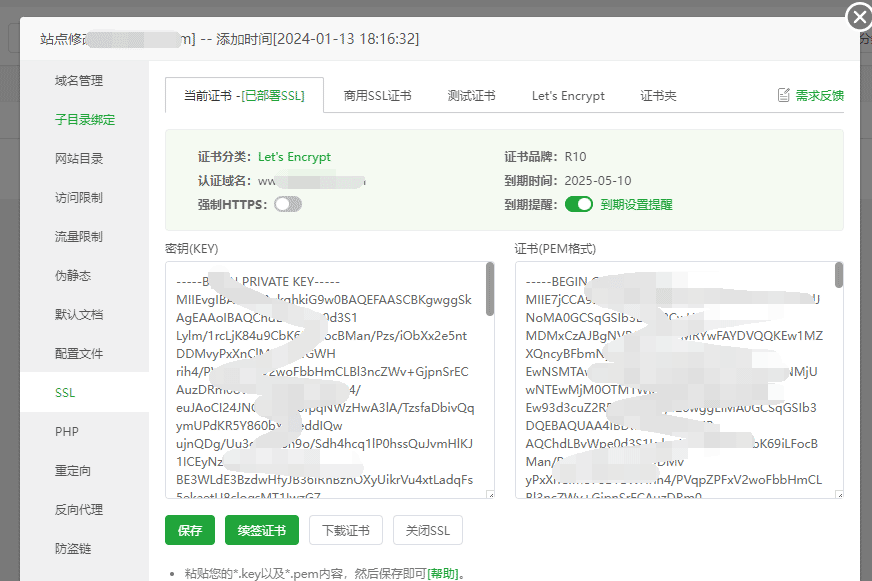
Task: Open the Let's Encrypt tab
Action: [568, 96]
